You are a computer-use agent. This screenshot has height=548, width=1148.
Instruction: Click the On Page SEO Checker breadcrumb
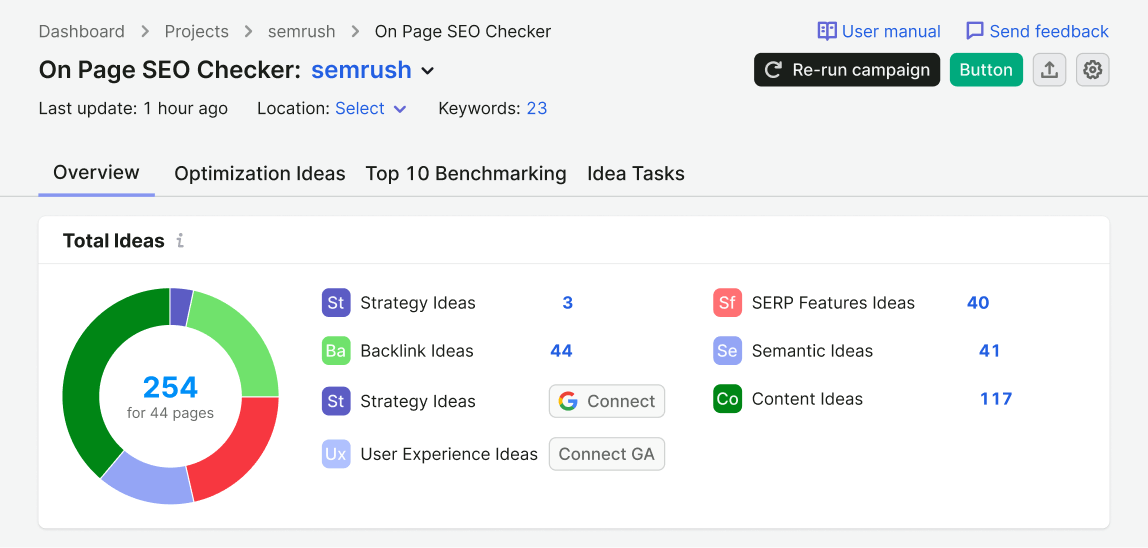click(x=463, y=32)
